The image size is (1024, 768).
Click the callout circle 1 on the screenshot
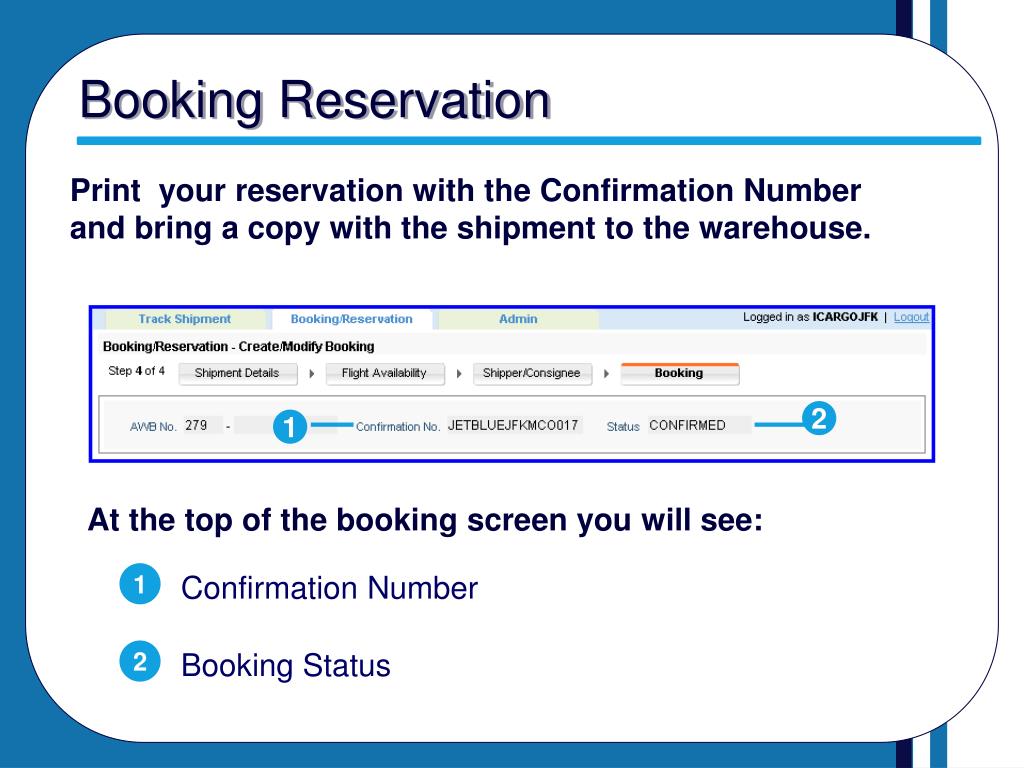289,426
